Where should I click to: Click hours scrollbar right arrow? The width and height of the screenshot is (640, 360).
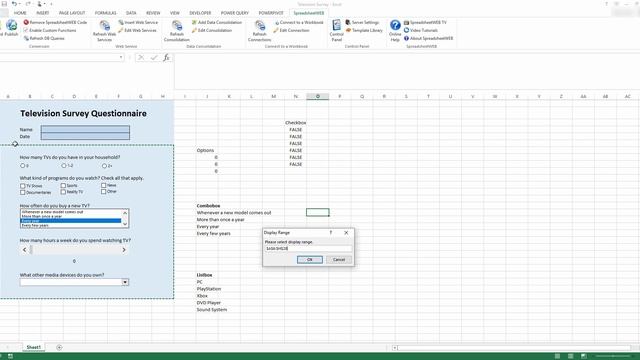(124, 250)
